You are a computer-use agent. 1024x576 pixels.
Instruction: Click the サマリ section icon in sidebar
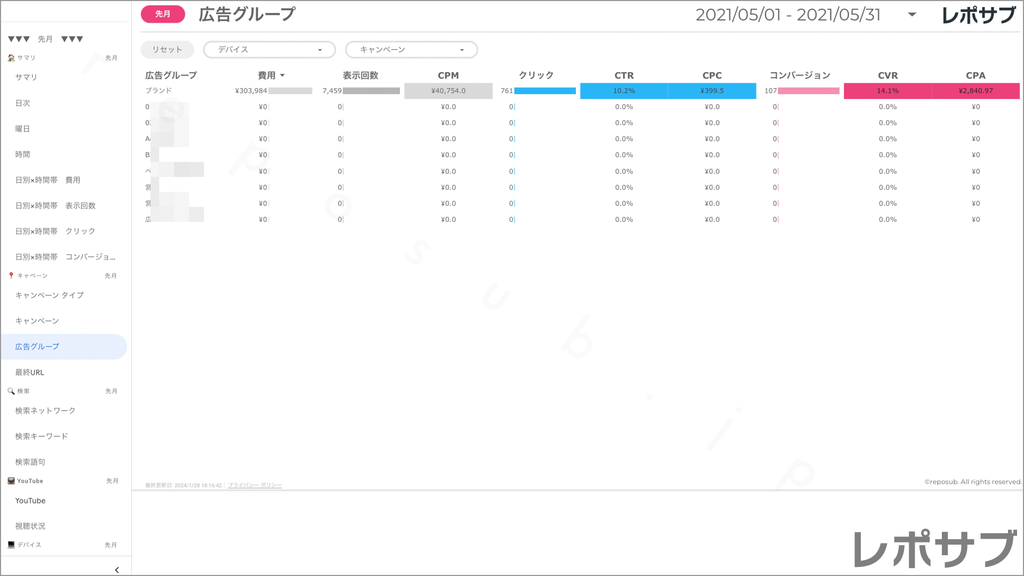(13, 58)
